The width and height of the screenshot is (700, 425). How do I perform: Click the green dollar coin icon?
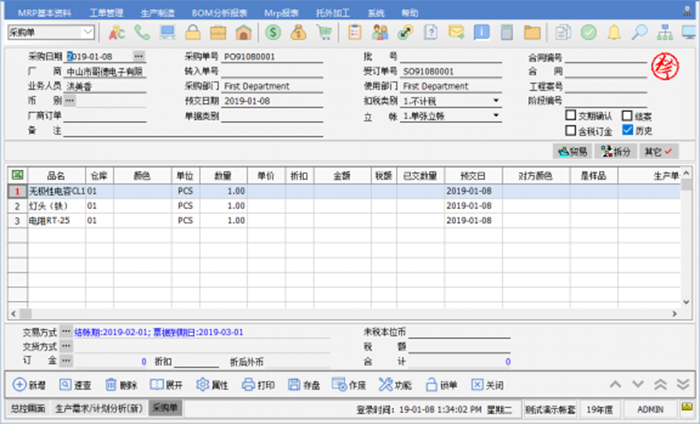pyautogui.click(x=273, y=32)
